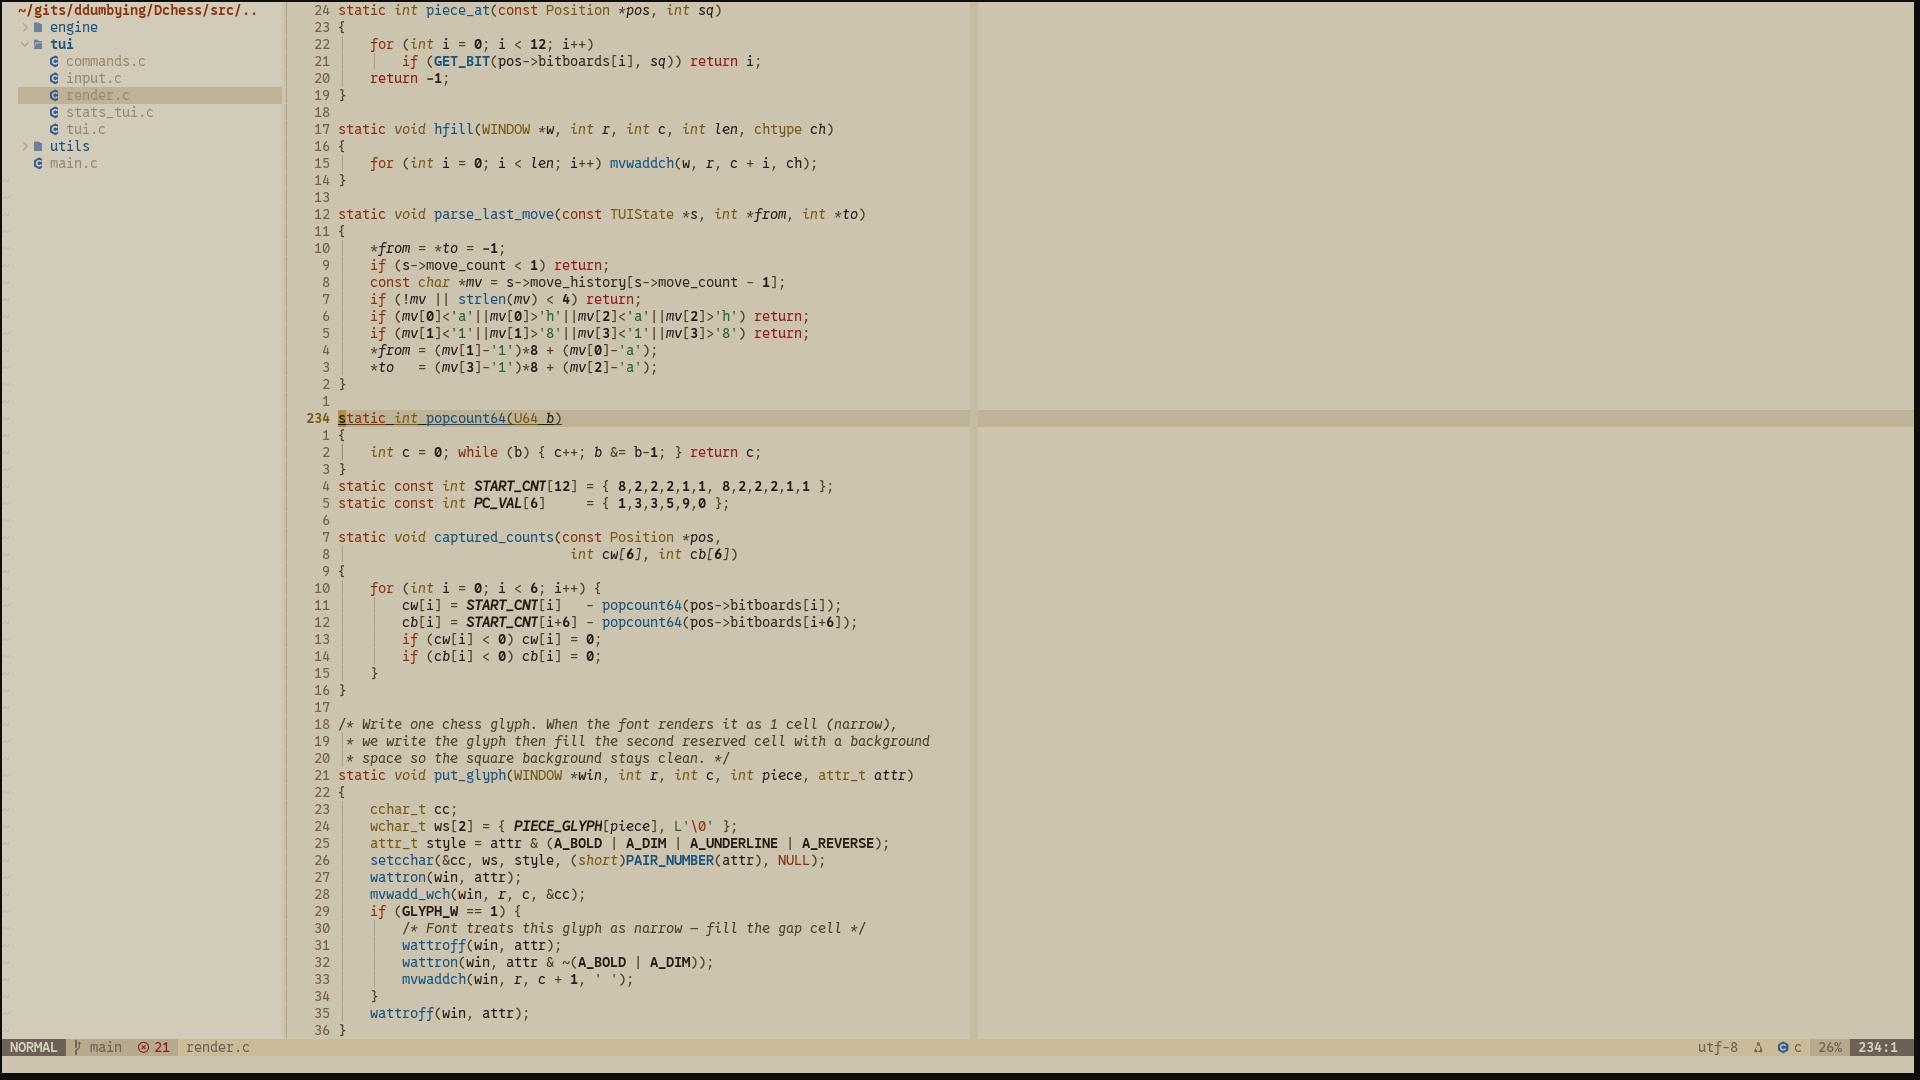
Task: Click the NORMAL mode indicator in statusline
Action: (x=34, y=1047)
